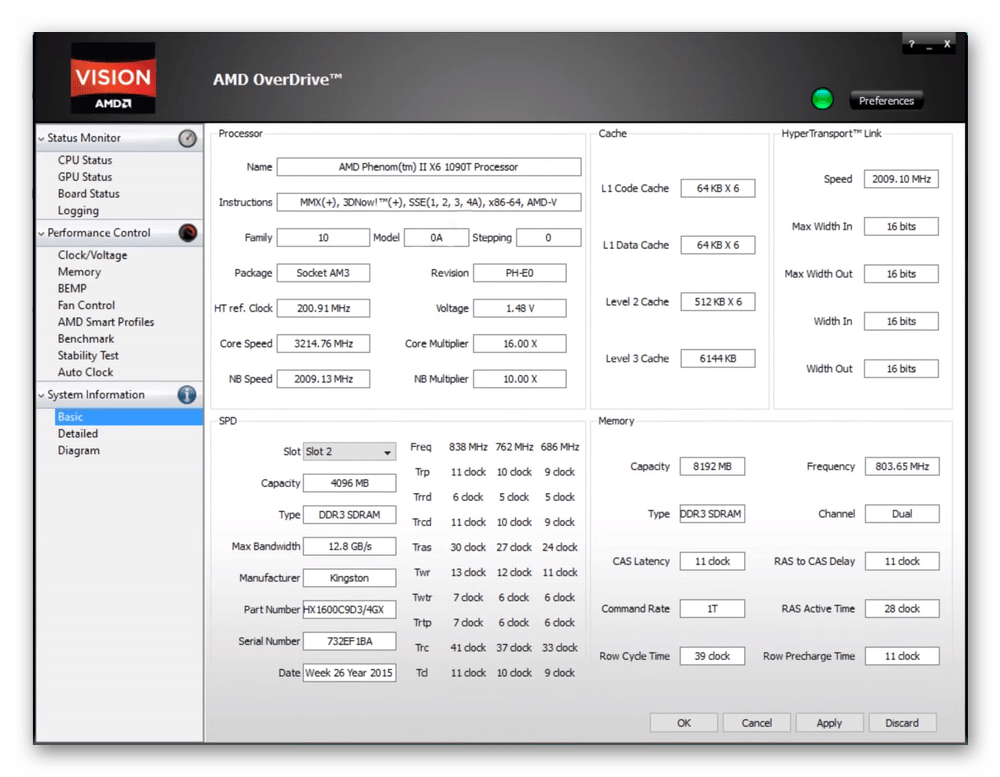The image size is (1000, 777).
Task: Click the Discard button
Action: (x=902, y=723)
